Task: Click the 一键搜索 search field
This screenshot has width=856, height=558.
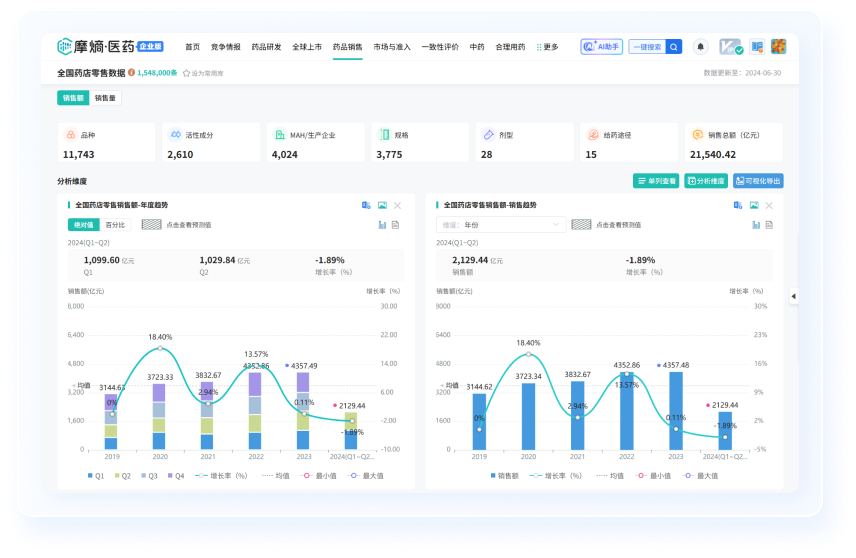Action: click(647, 47)
